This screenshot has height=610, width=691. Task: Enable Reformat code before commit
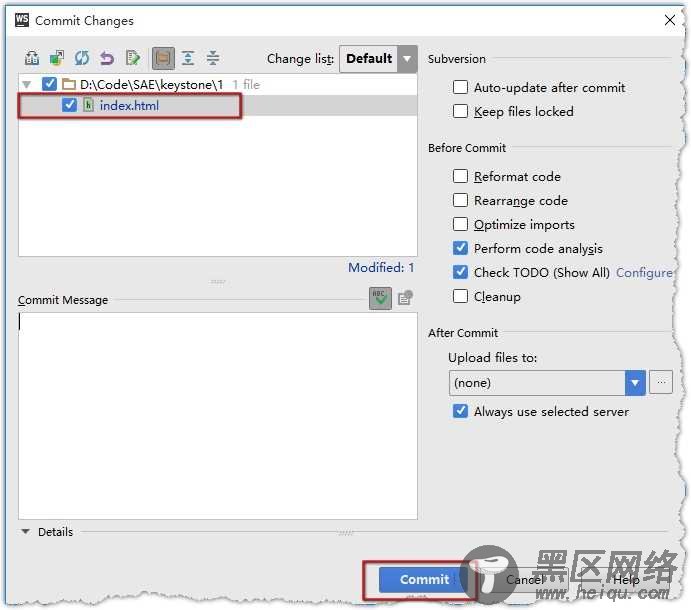pyautogui.click(x=460, y=176)
